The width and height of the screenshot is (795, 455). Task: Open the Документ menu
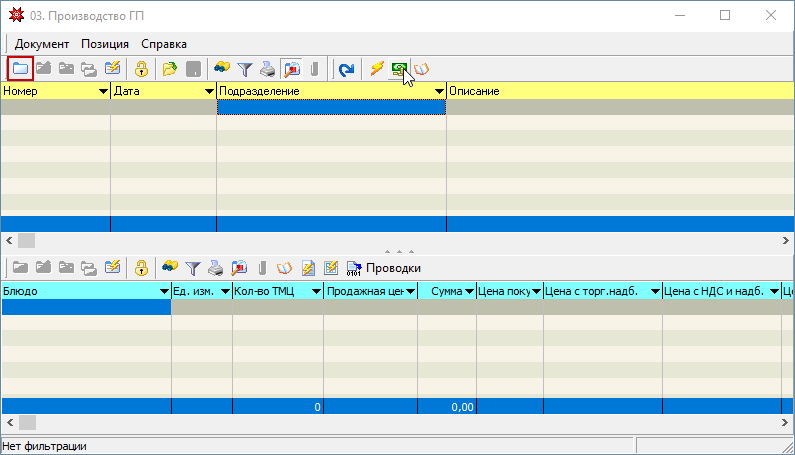42,44
